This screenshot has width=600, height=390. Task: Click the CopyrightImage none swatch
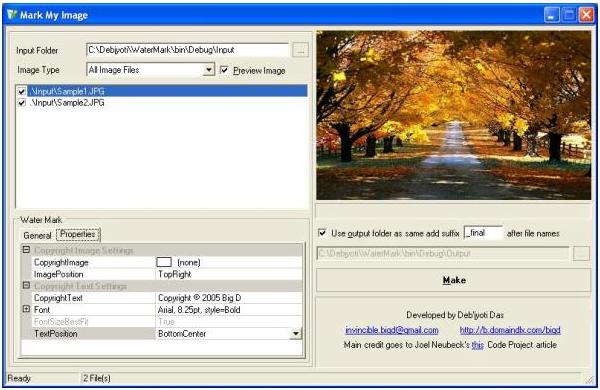click(x=164, y=262)
